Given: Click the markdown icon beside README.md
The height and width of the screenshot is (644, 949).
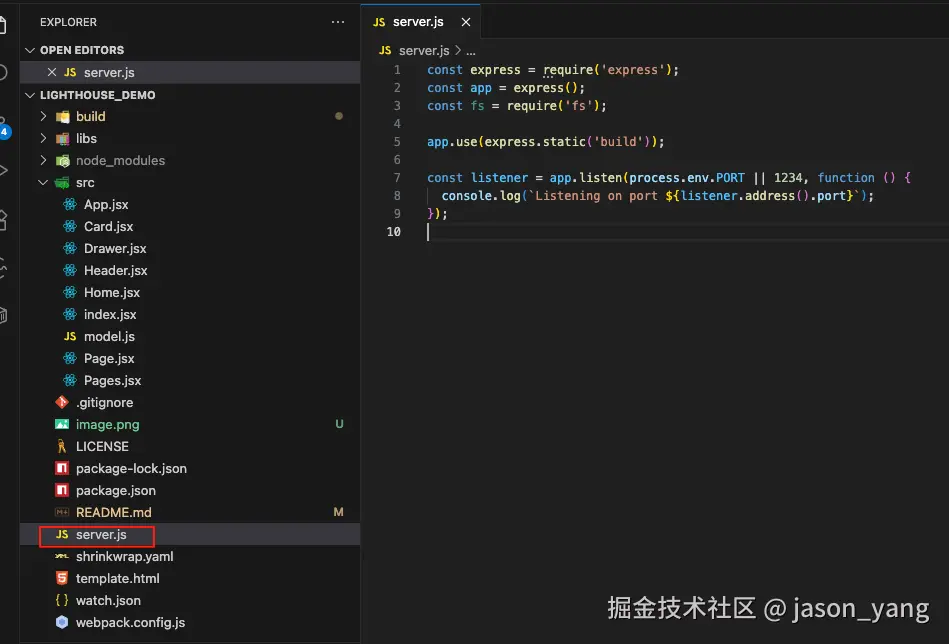Looking at the screenshot, I should (62, 513).
